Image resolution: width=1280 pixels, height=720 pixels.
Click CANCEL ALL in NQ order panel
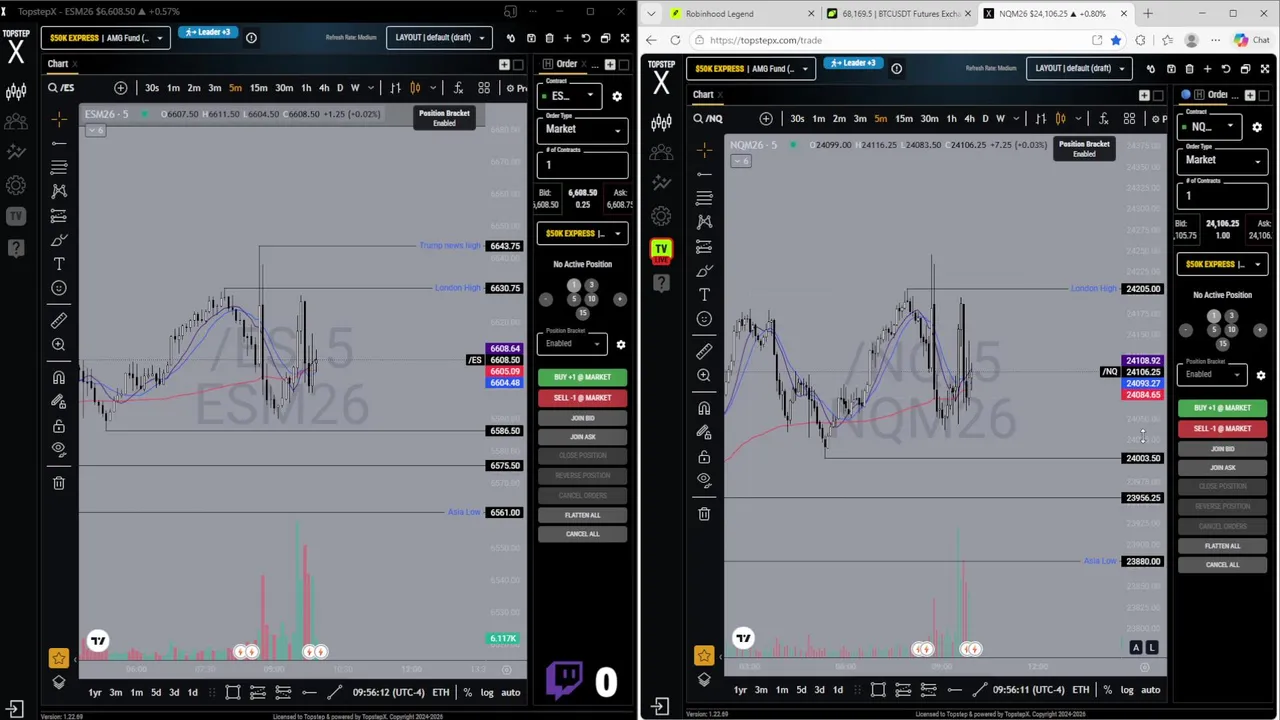pyautogui.click(x=1222, y=565)
